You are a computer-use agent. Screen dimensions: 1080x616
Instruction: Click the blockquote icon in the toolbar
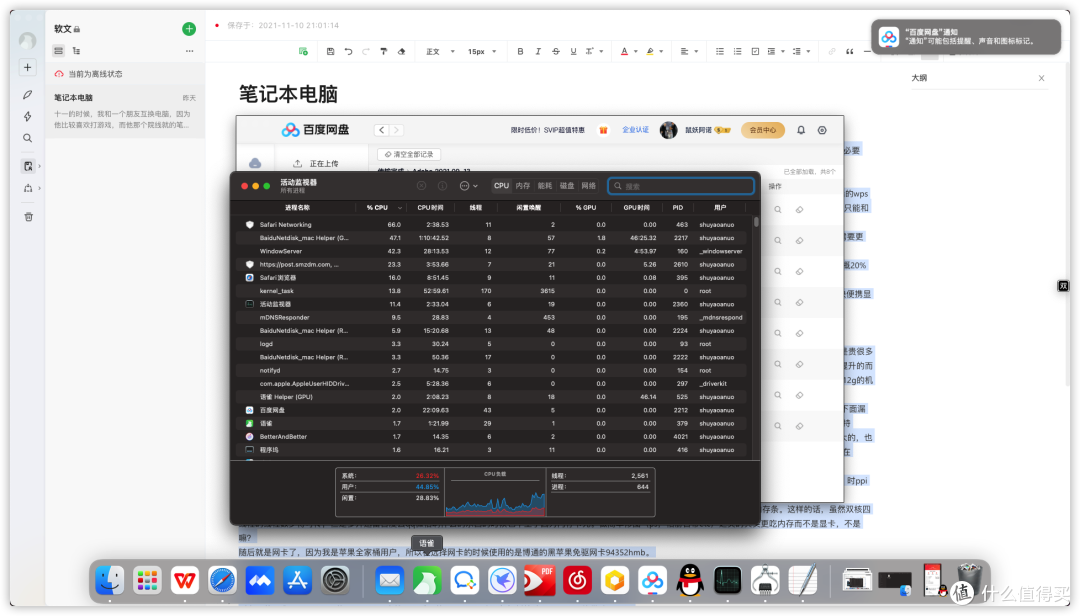click(850, 51)
